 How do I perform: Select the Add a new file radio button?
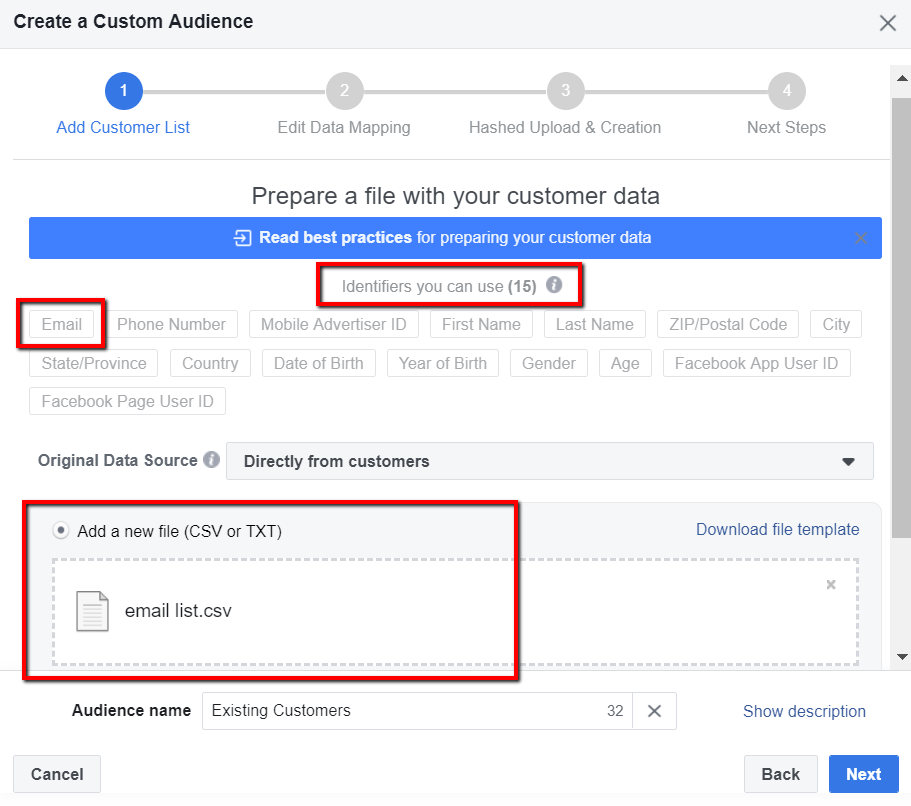pyautogui.click(x=61, y=531)
